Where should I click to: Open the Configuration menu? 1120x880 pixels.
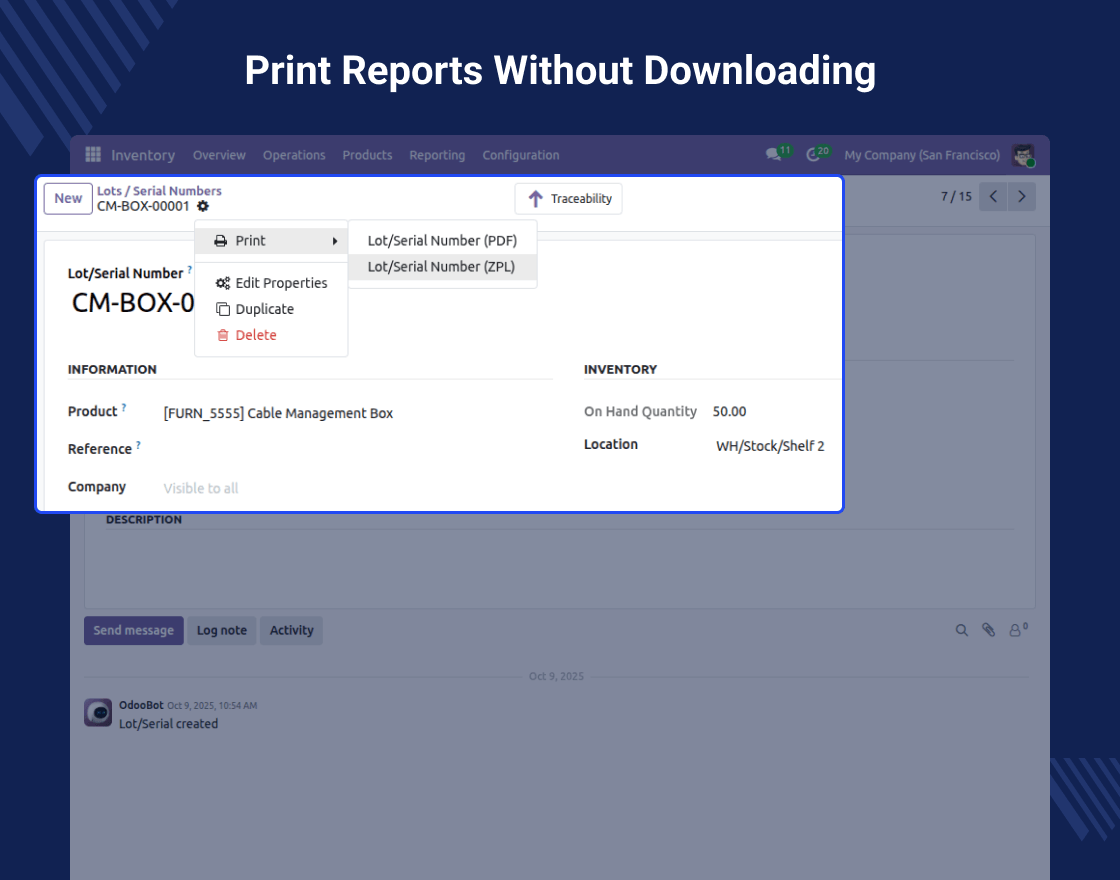click(521, 155)
